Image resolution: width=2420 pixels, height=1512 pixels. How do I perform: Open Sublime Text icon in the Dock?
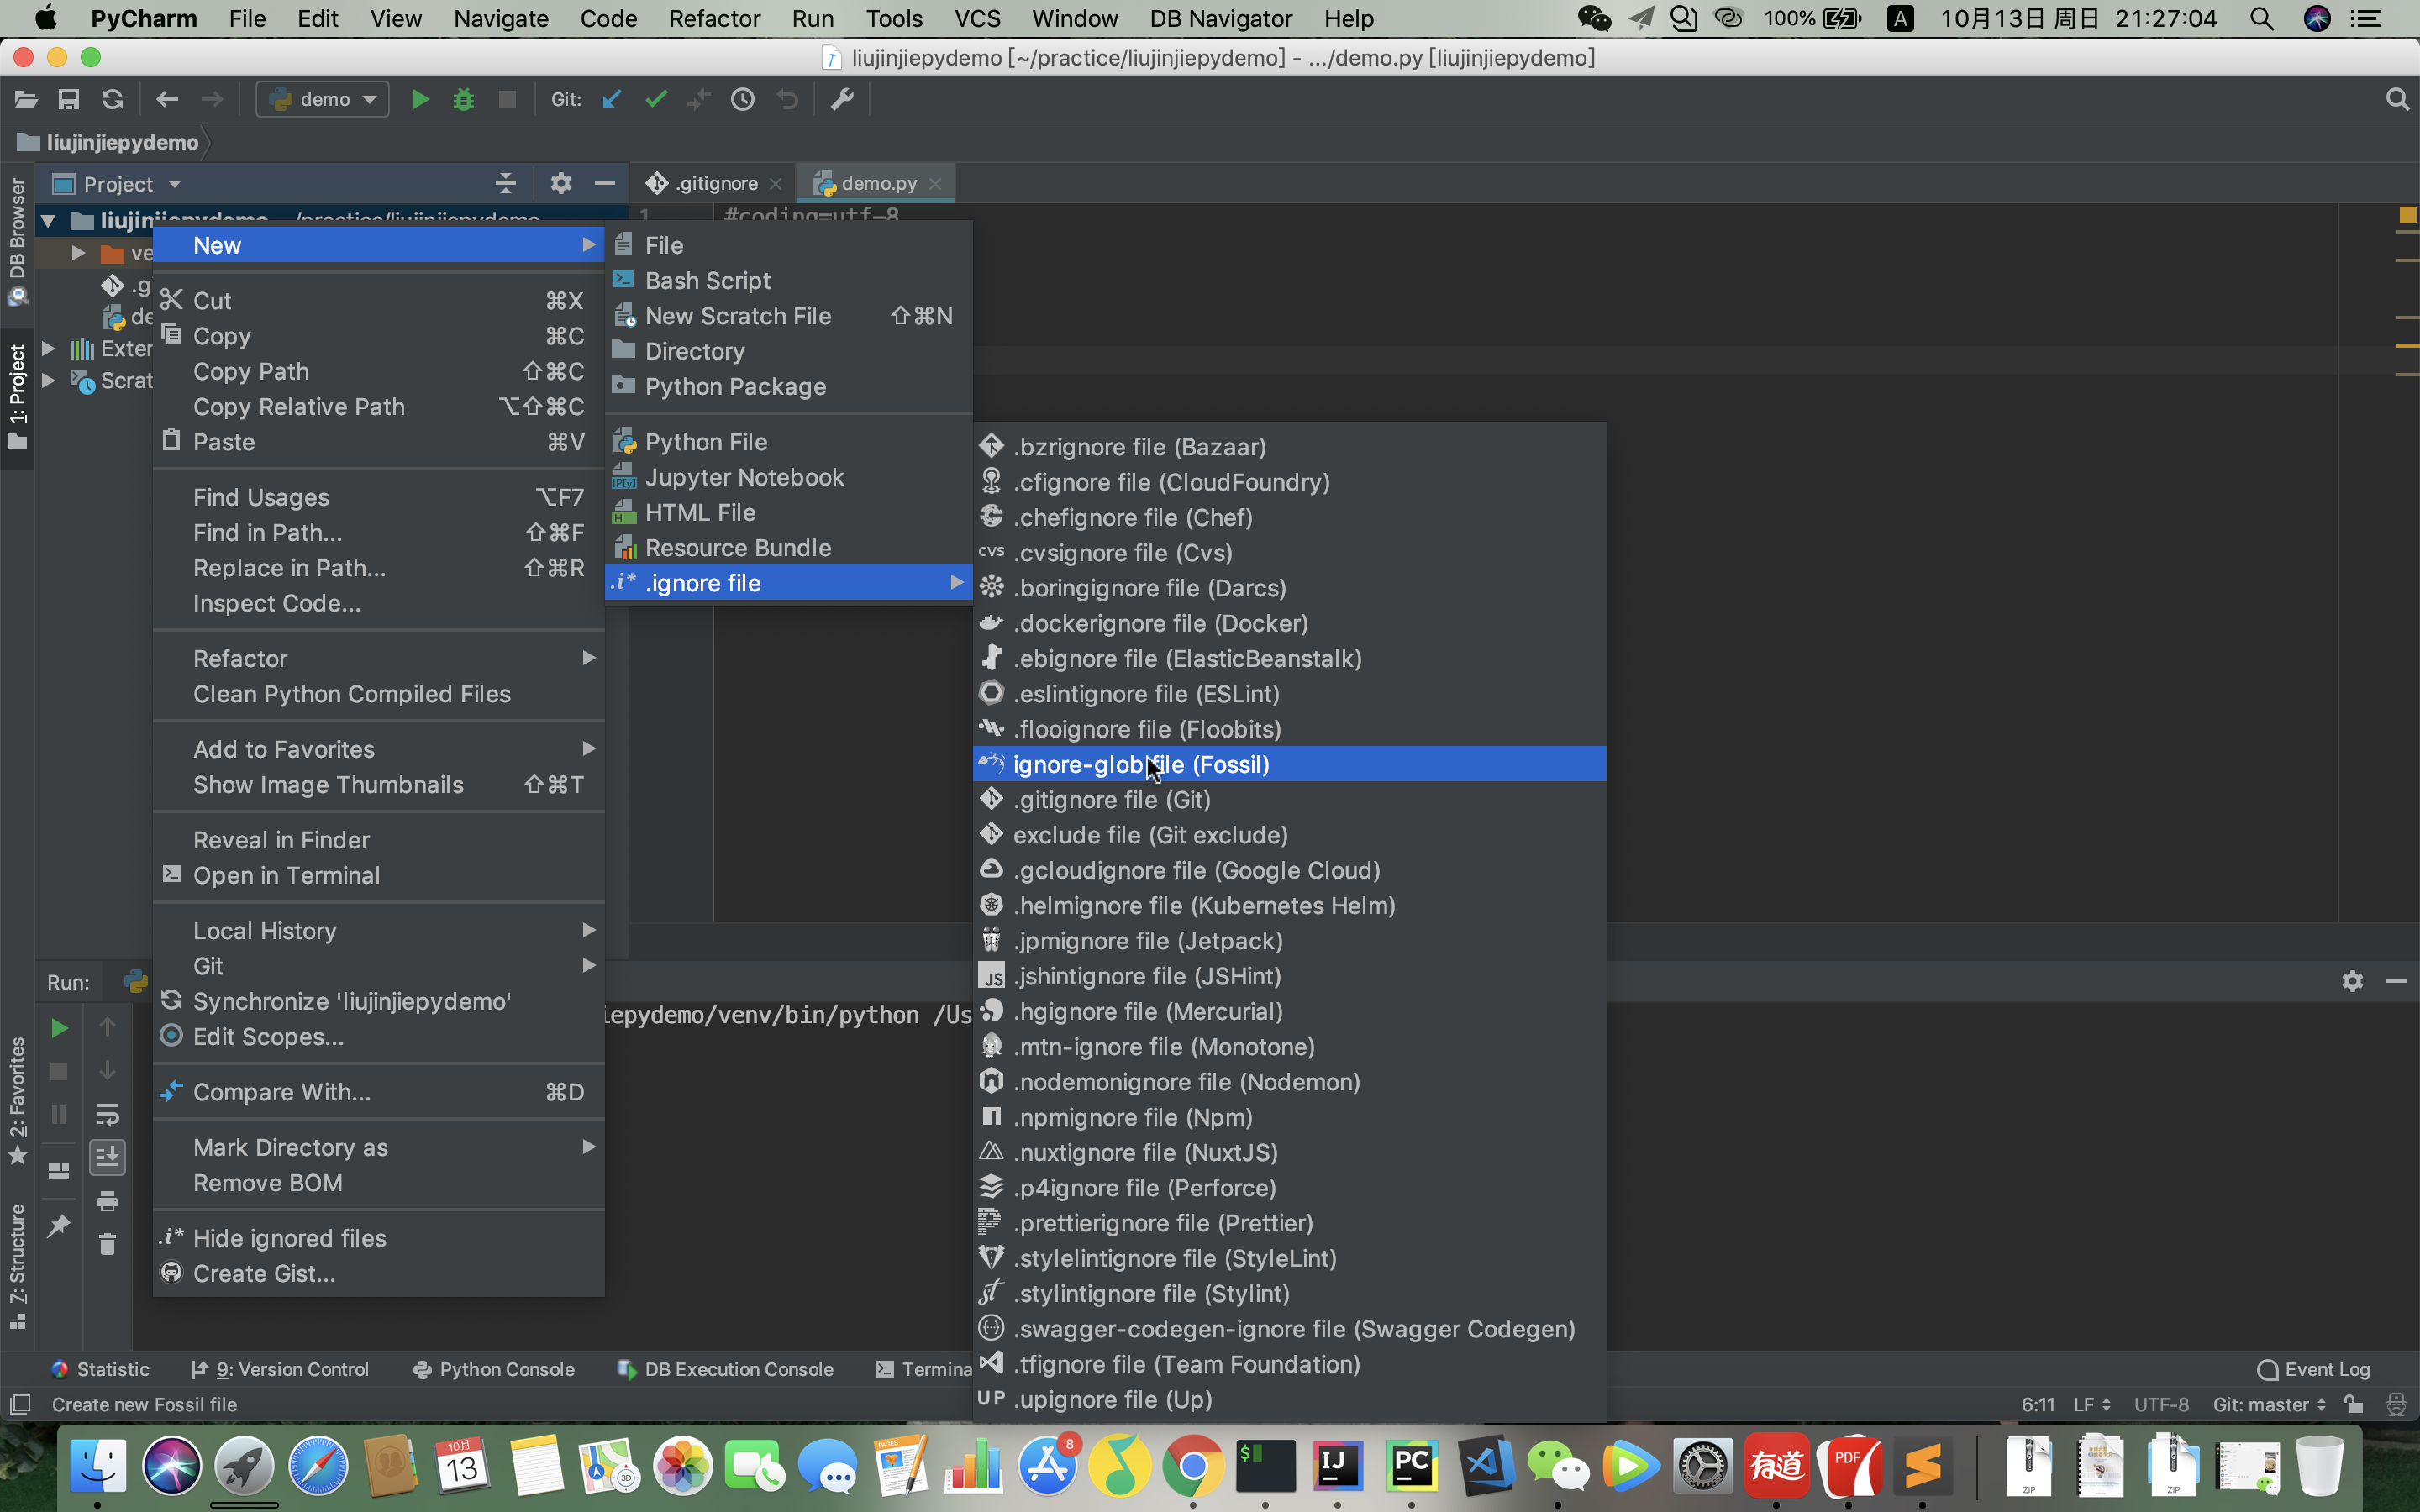pos(1921,1466)
